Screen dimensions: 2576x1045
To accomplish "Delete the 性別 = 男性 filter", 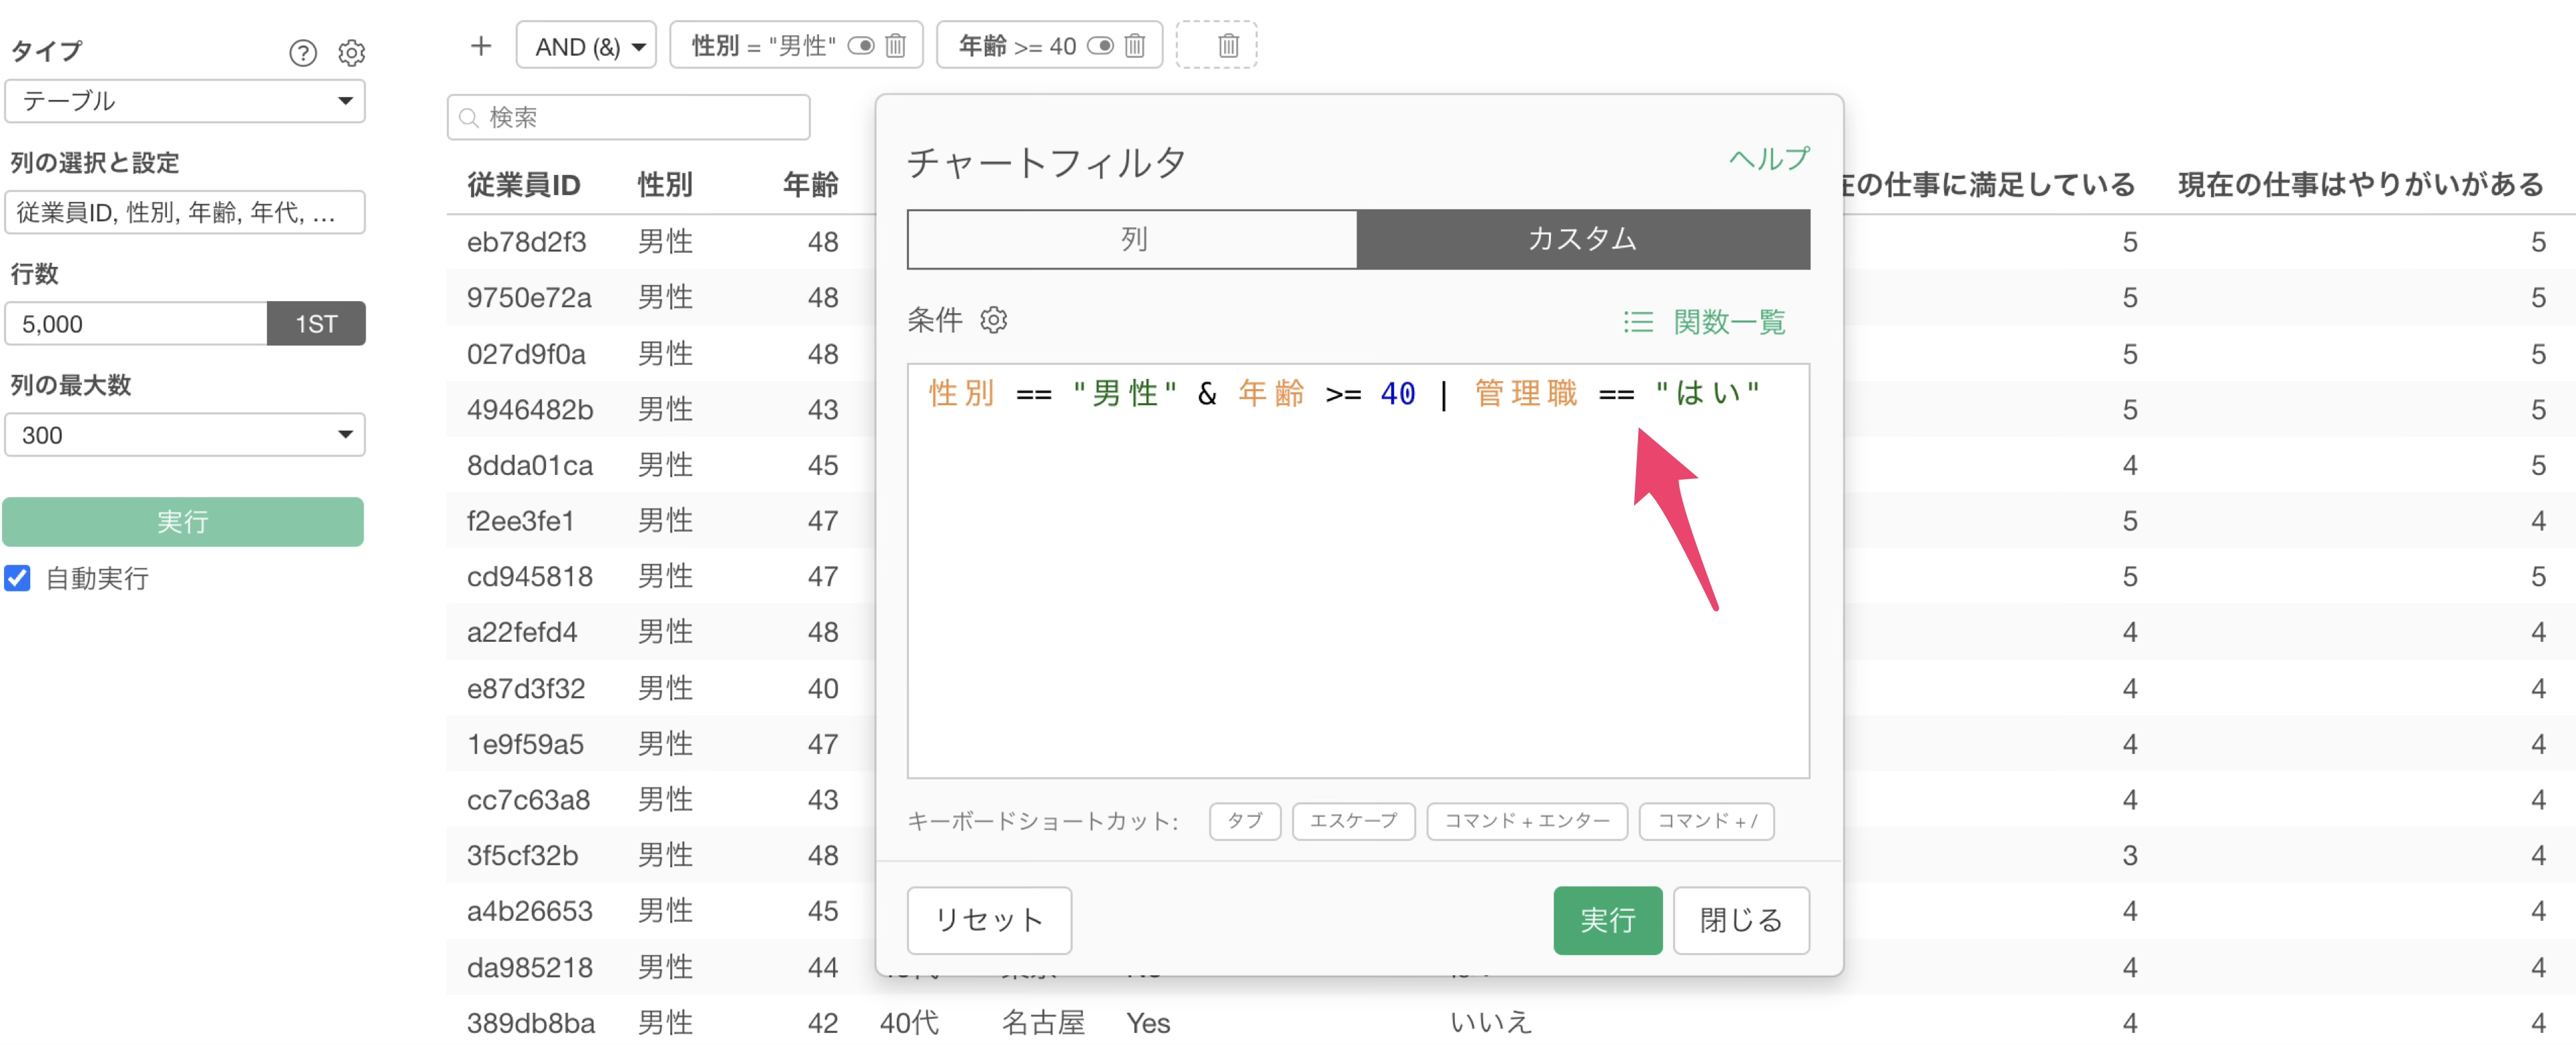I will [x=895, y=46].
